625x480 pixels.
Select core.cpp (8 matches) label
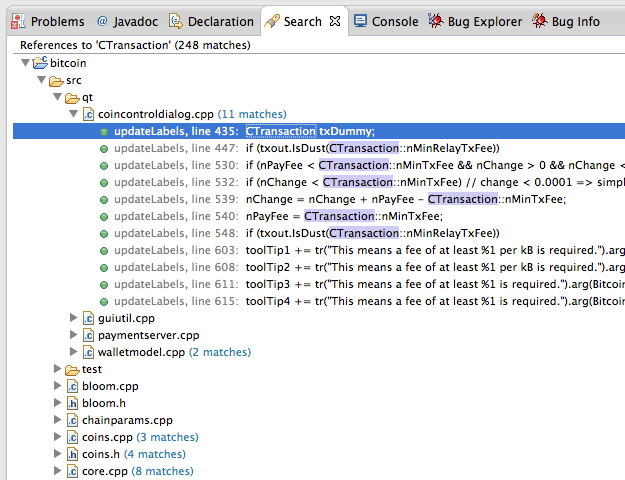[x=138, y=471]
